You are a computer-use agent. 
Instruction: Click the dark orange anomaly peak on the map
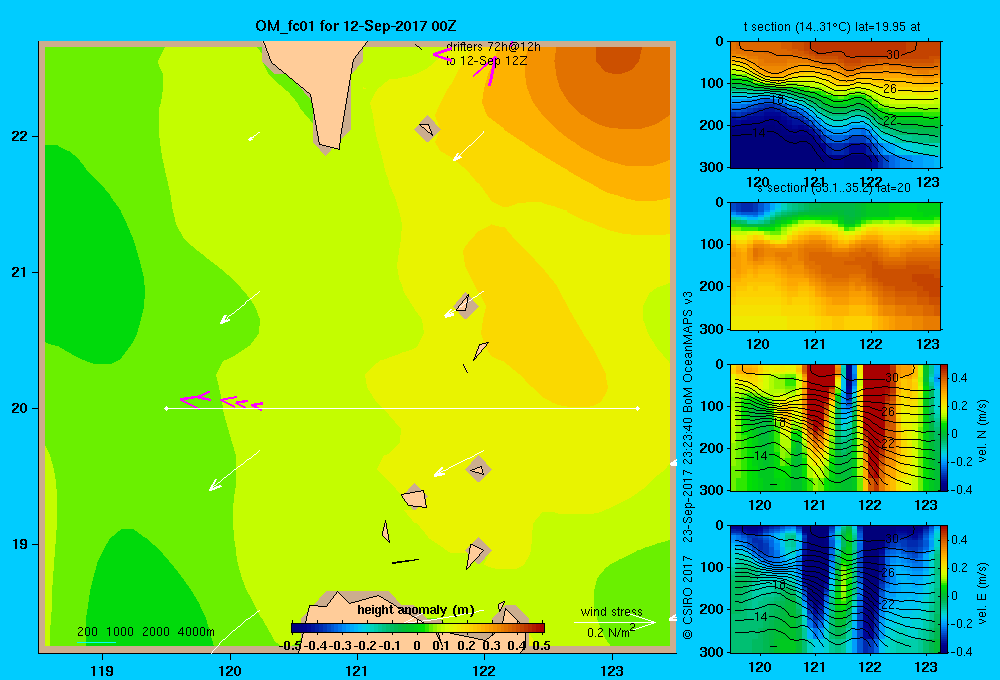pyautogui.click(x=617, y=57)
